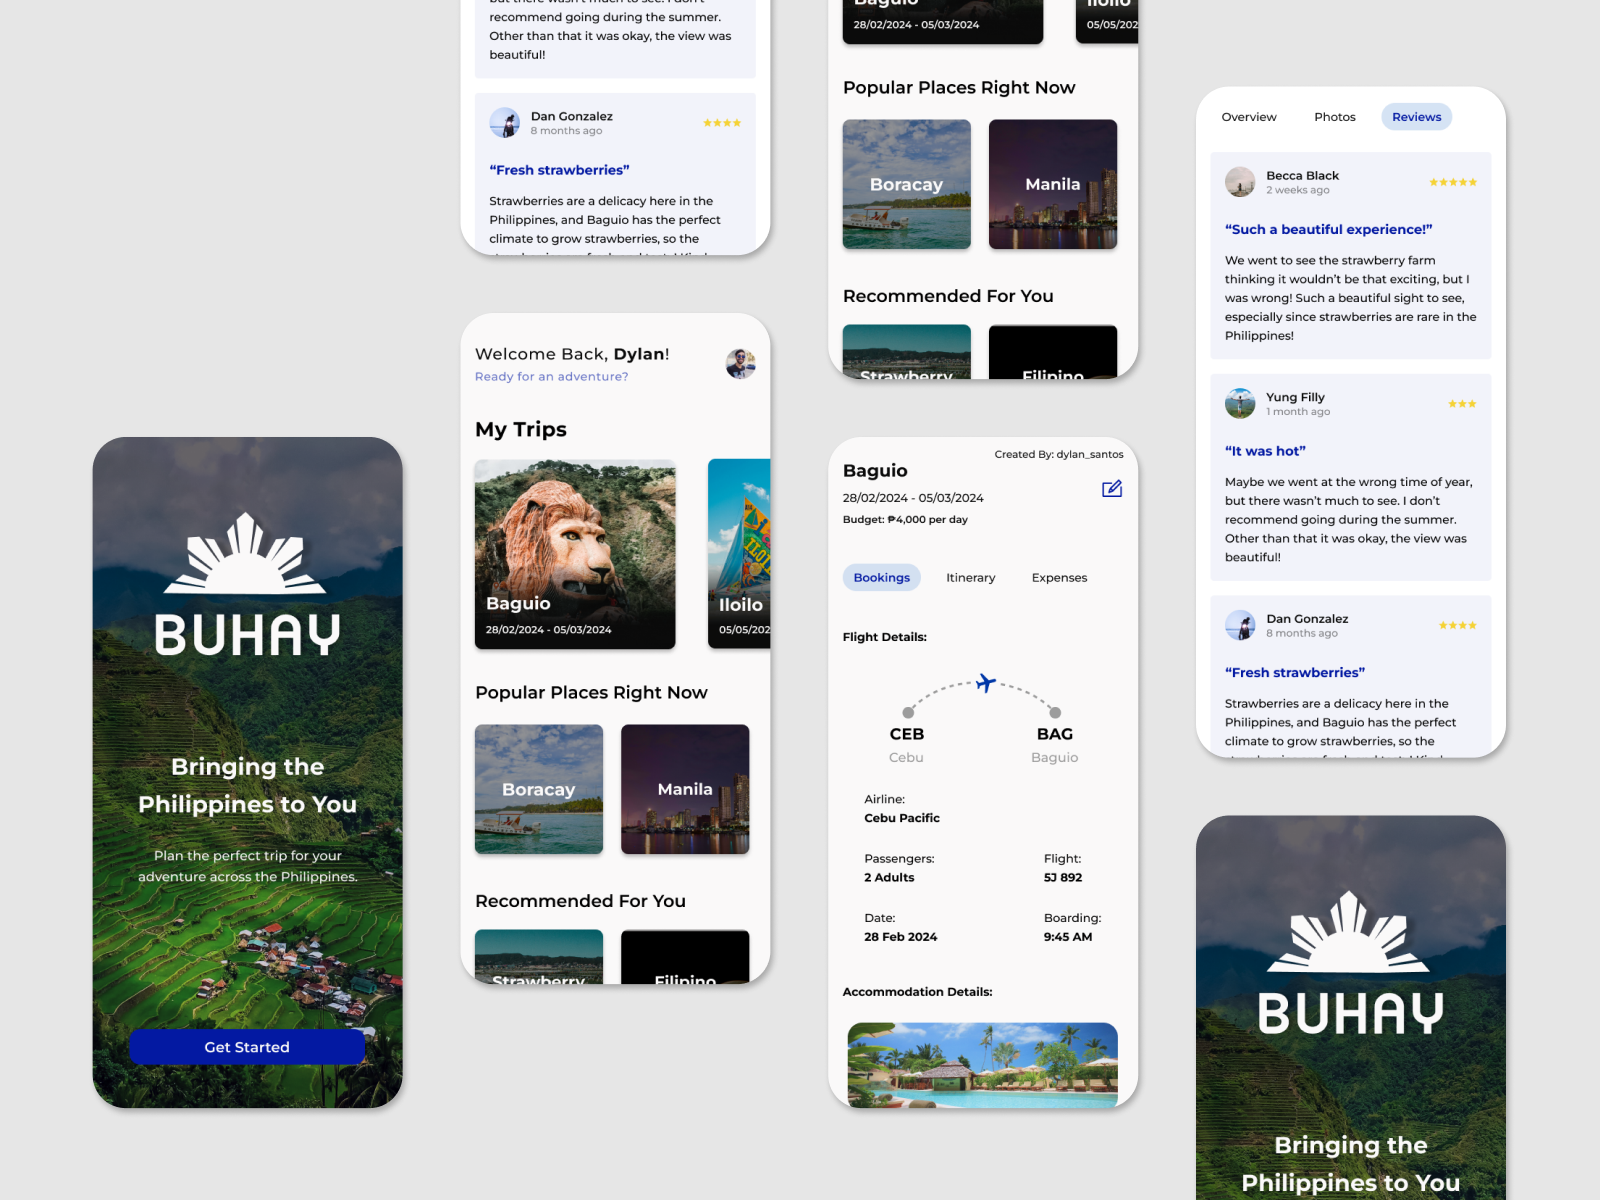Click Dan Gonzalez's avatar in the cropped reviews screen
The image size is (1600, 1200).
[505, 123]
